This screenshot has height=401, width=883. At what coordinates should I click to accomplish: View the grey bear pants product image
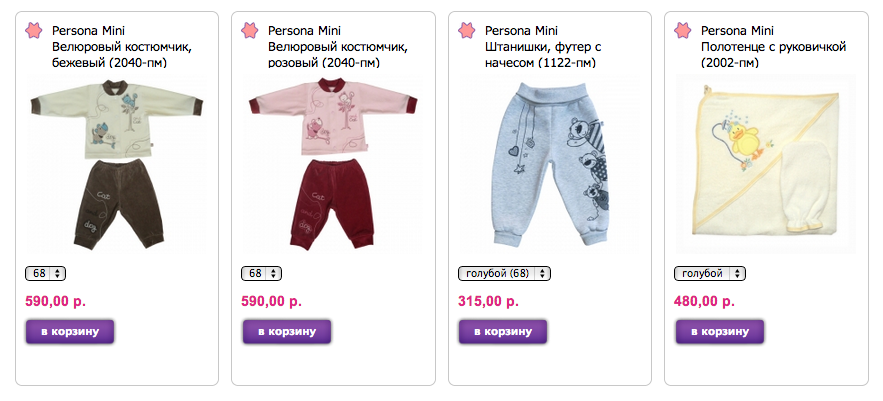[550, 164]
